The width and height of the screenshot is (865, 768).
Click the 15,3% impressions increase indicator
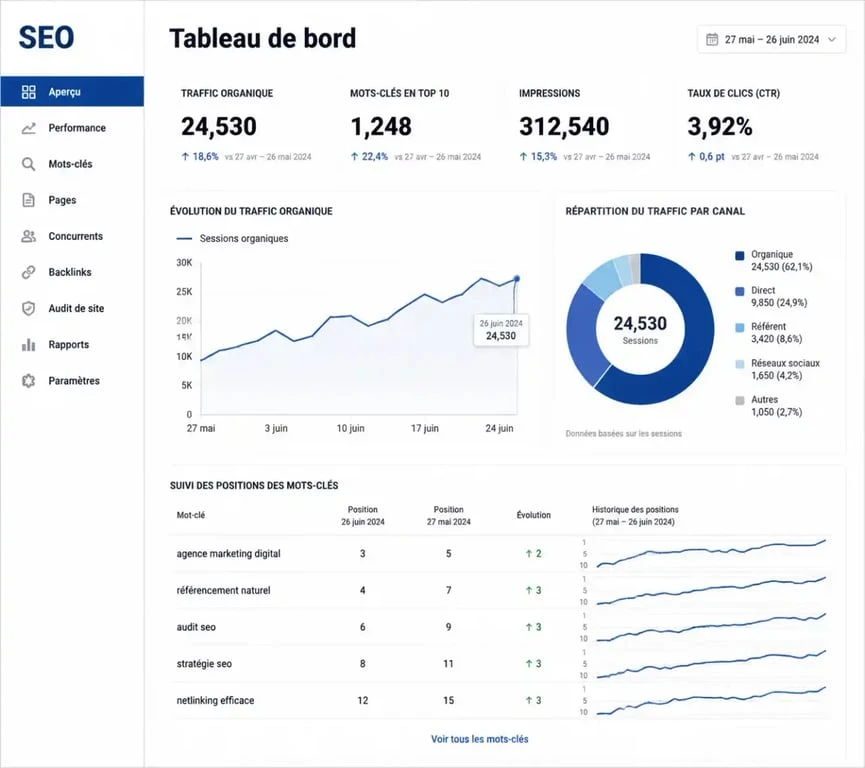538,157
